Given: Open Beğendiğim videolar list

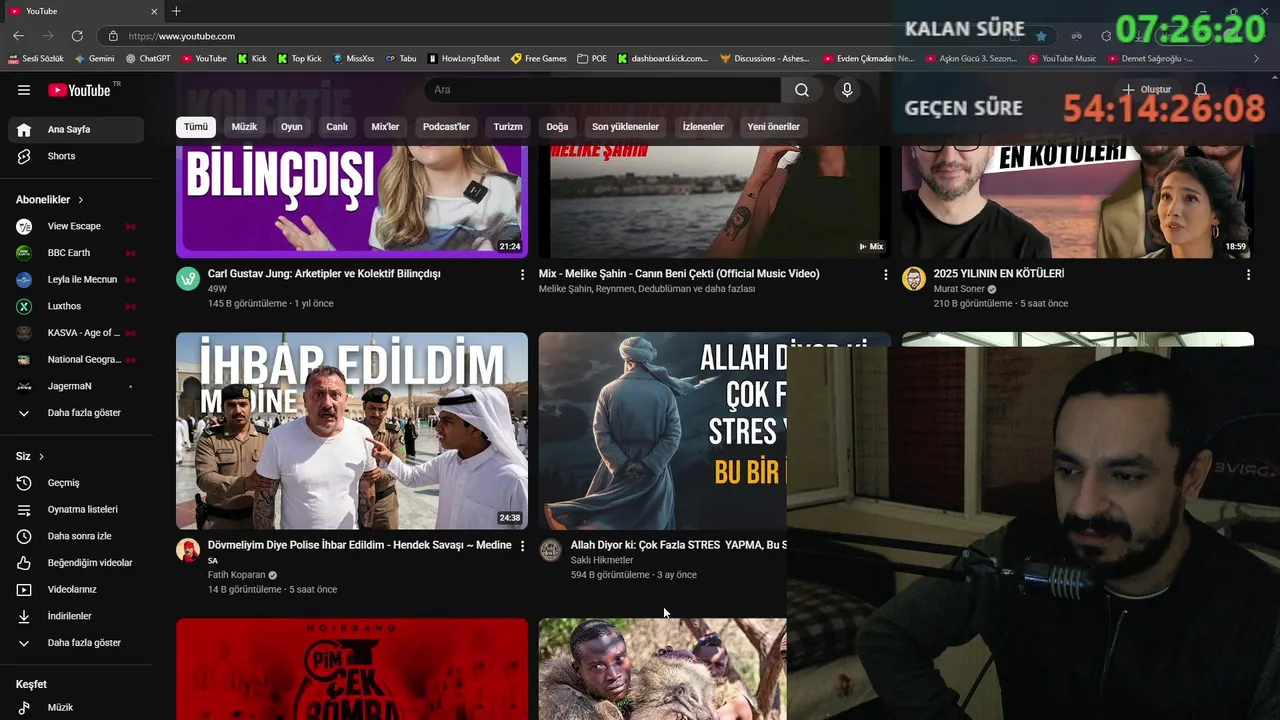Looking at the screenshot, I should pos(76,563).
